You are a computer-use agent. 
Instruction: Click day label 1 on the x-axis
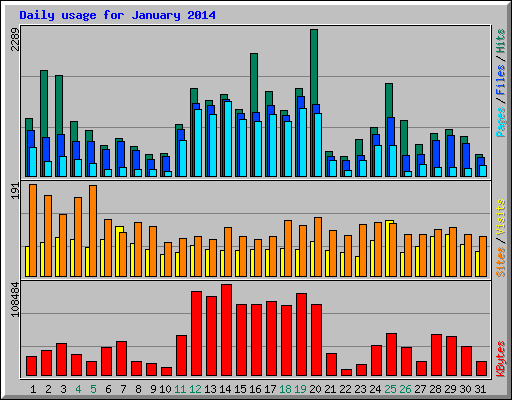(33, 389)
